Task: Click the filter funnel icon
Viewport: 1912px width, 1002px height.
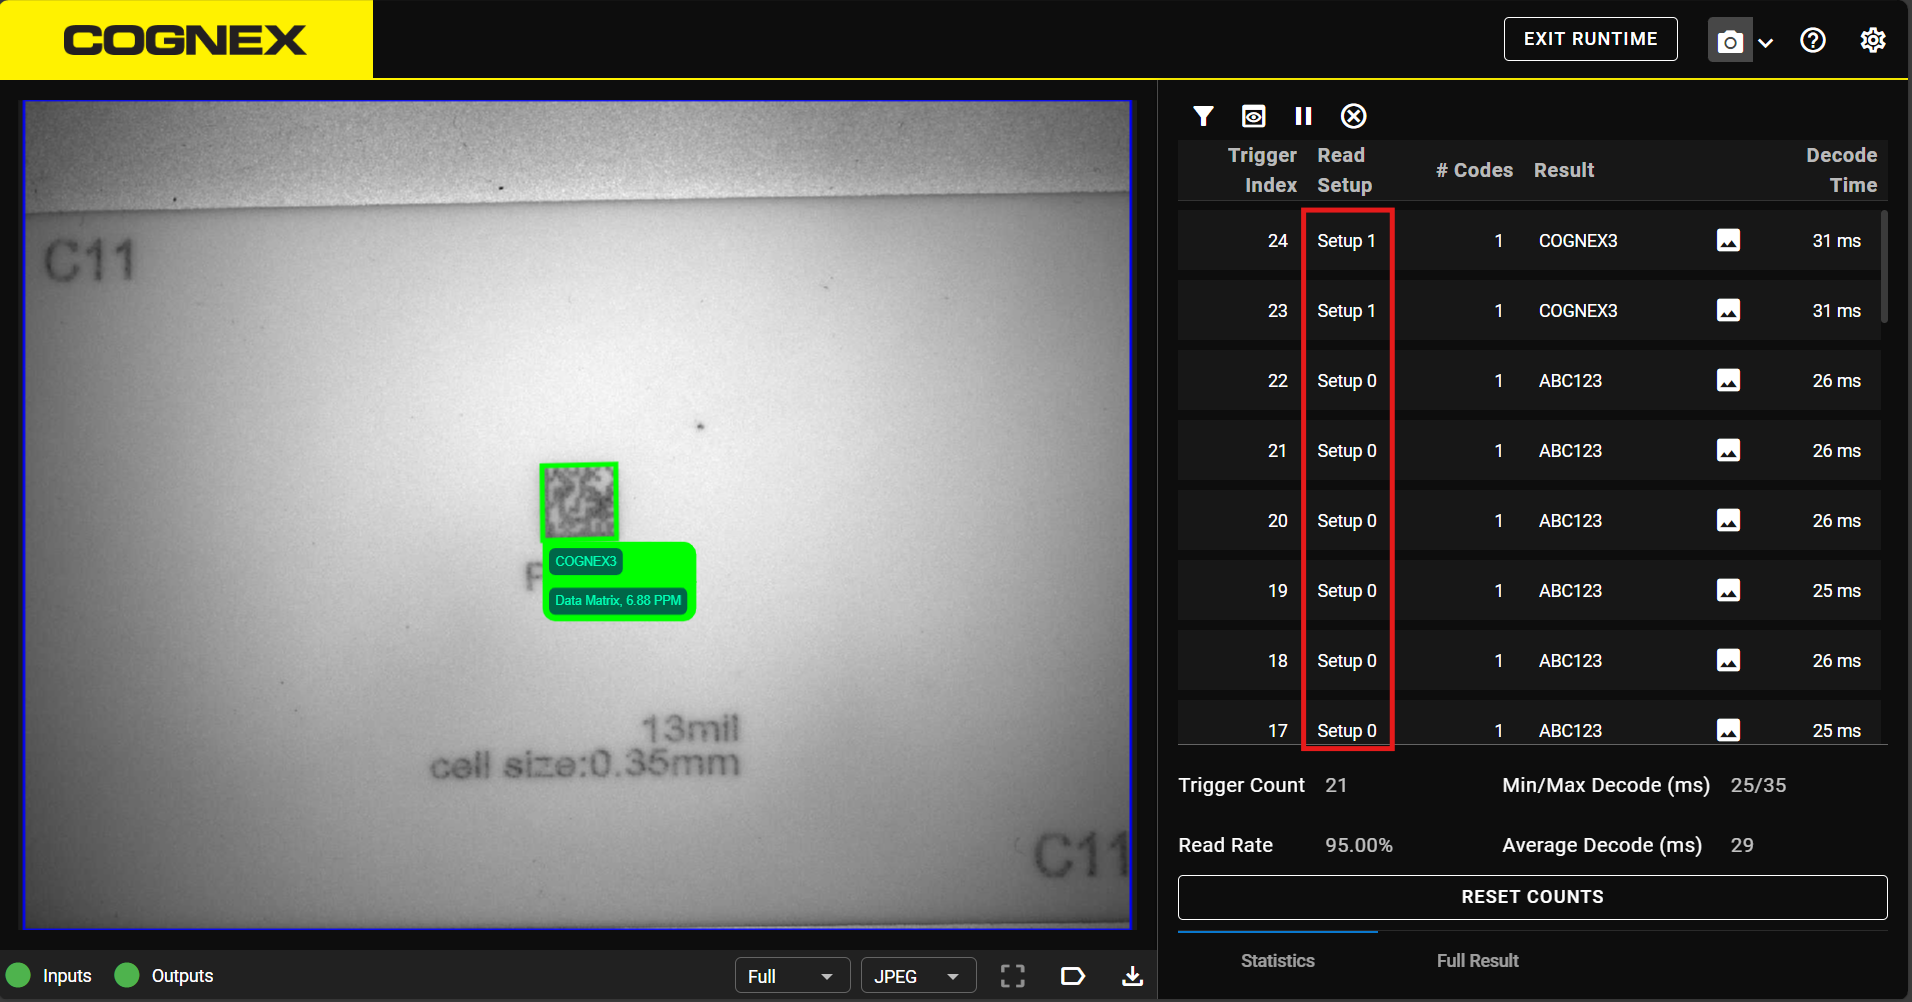Action: coord(1203,116)
